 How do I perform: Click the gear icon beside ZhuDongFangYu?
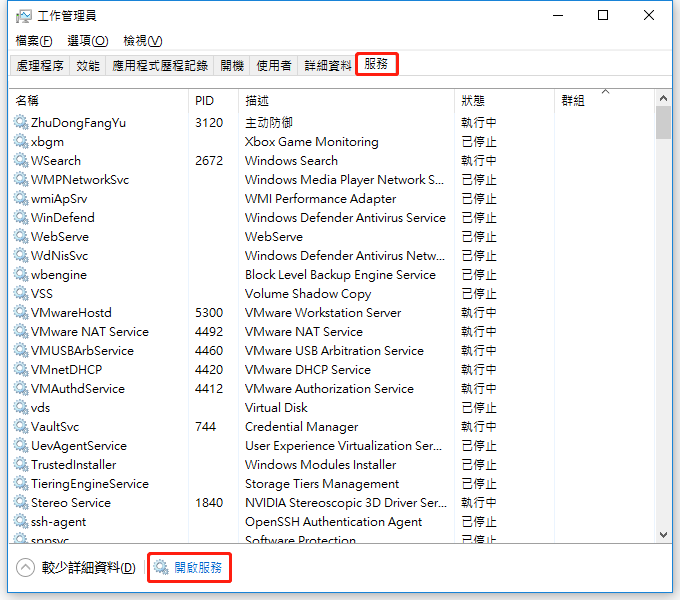tap(21, 122)
